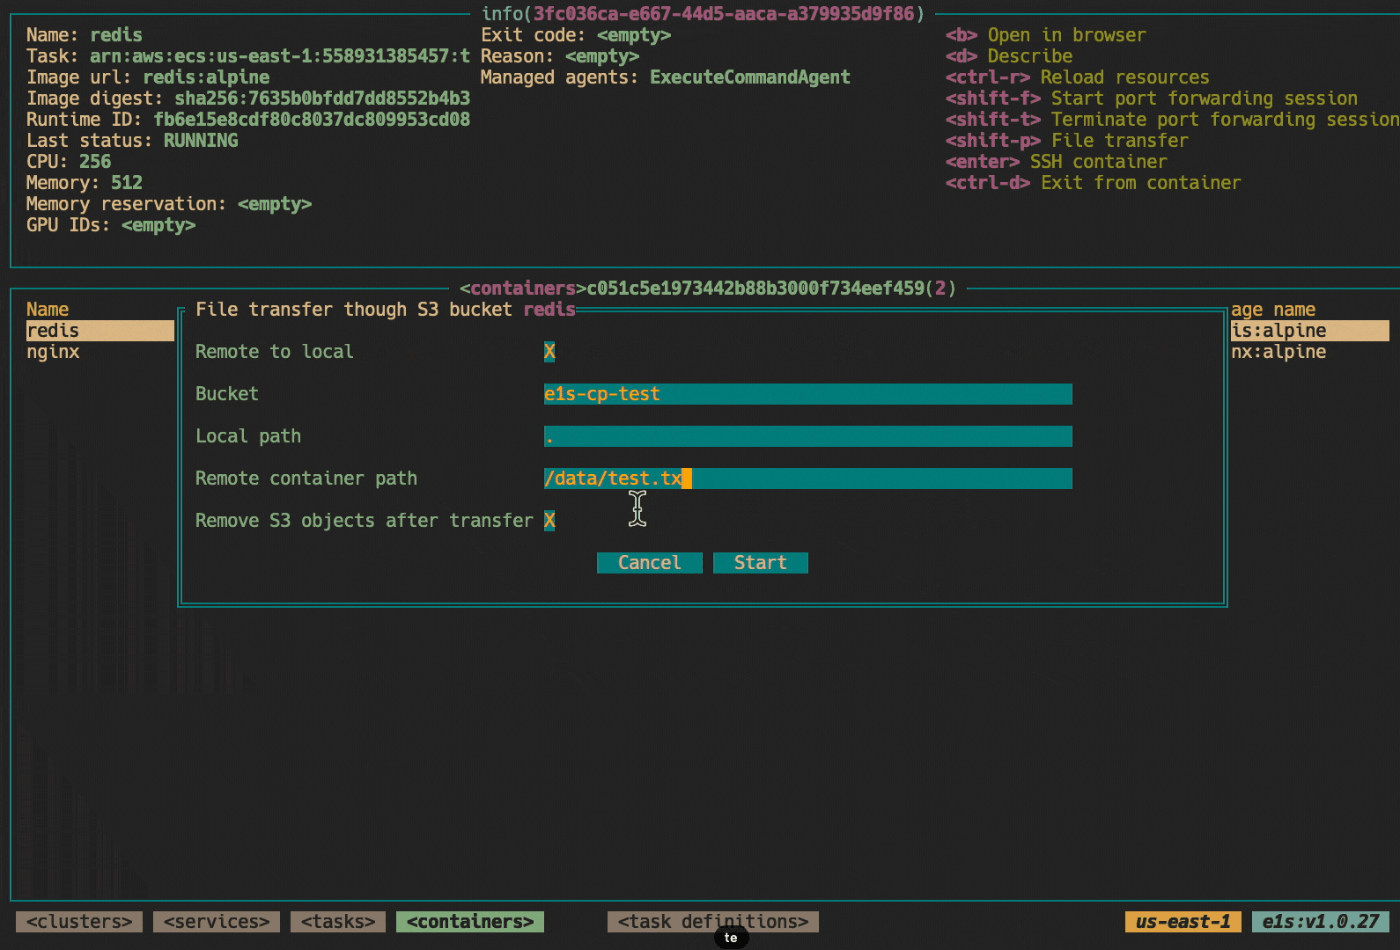This screenshot has width=1400, height=950.
Task: Click the Image url redis:alpine value
Action: point(206,77)
